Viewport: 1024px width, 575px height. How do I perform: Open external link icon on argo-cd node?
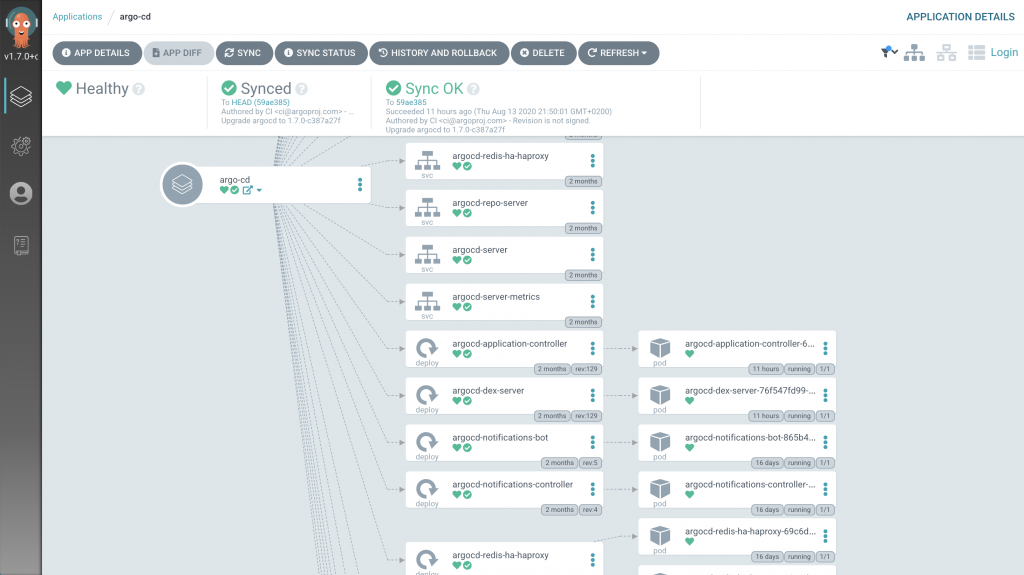247,190
